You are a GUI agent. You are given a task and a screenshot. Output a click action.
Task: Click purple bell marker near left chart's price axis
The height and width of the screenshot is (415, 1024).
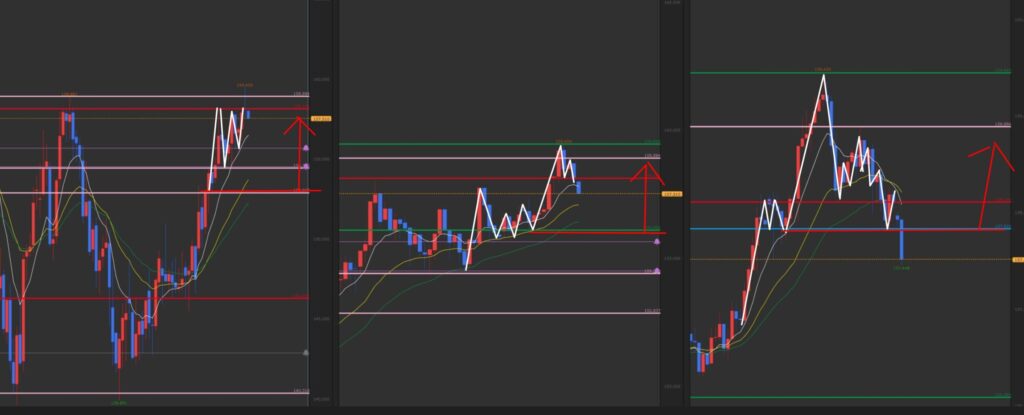305,147
